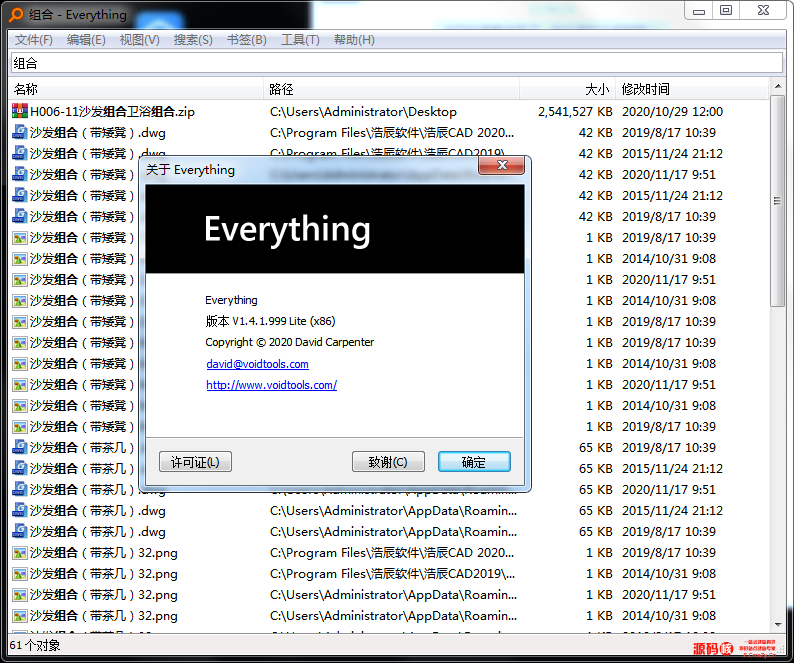Open the david@voidtools.com email link
794x663 pixels.
[x=257, y=364]
